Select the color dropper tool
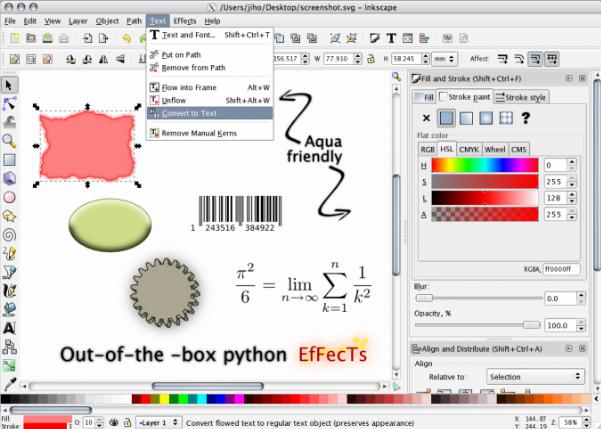 coord(9,384)
